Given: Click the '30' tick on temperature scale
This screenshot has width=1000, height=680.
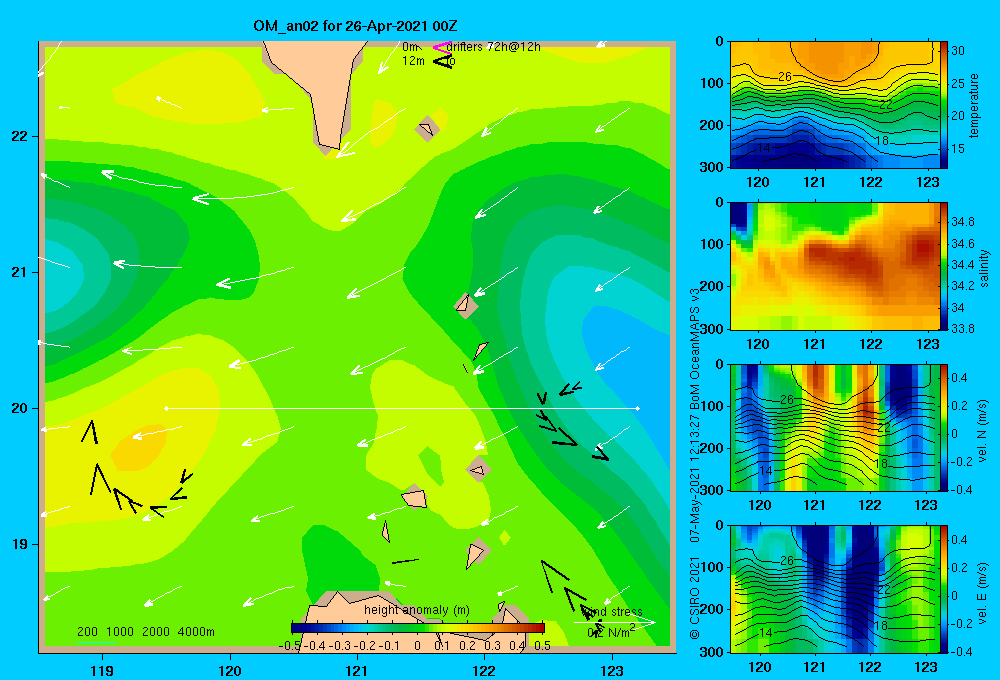Looking at the screenshot, I should point(957,51).
